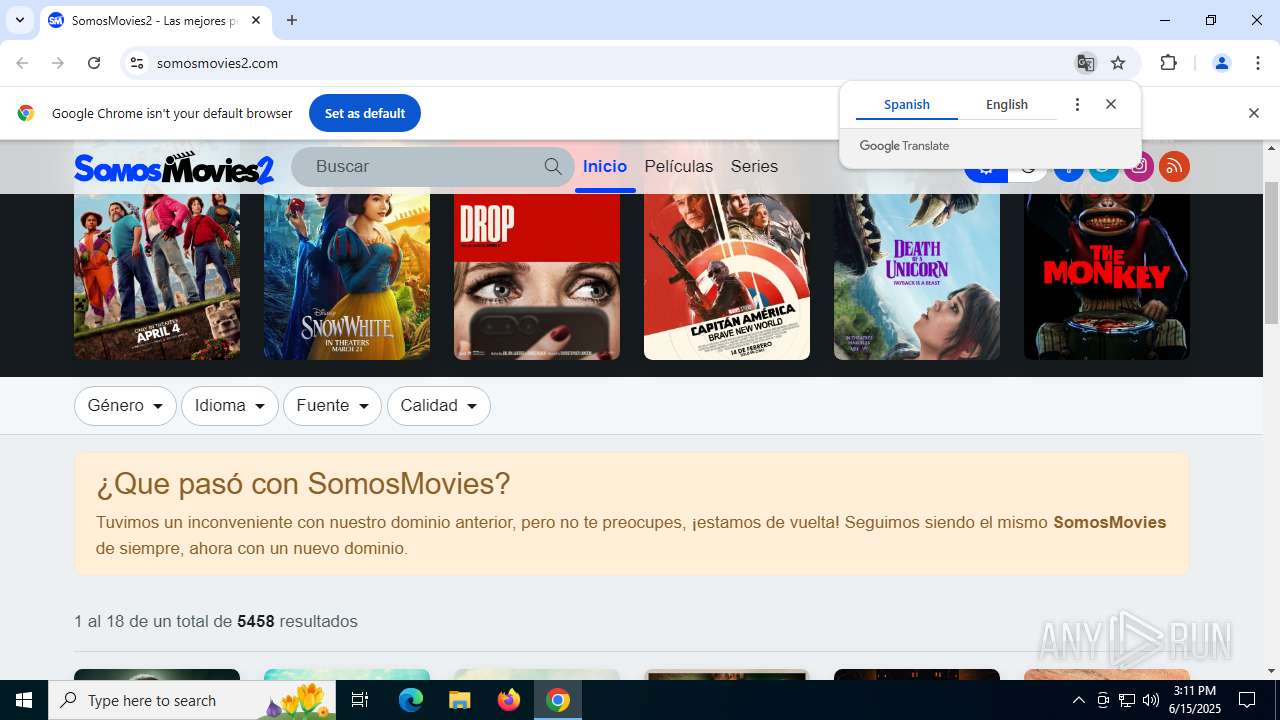
Task: Open tab search chevron at top-left
Action: click(19, 20)
